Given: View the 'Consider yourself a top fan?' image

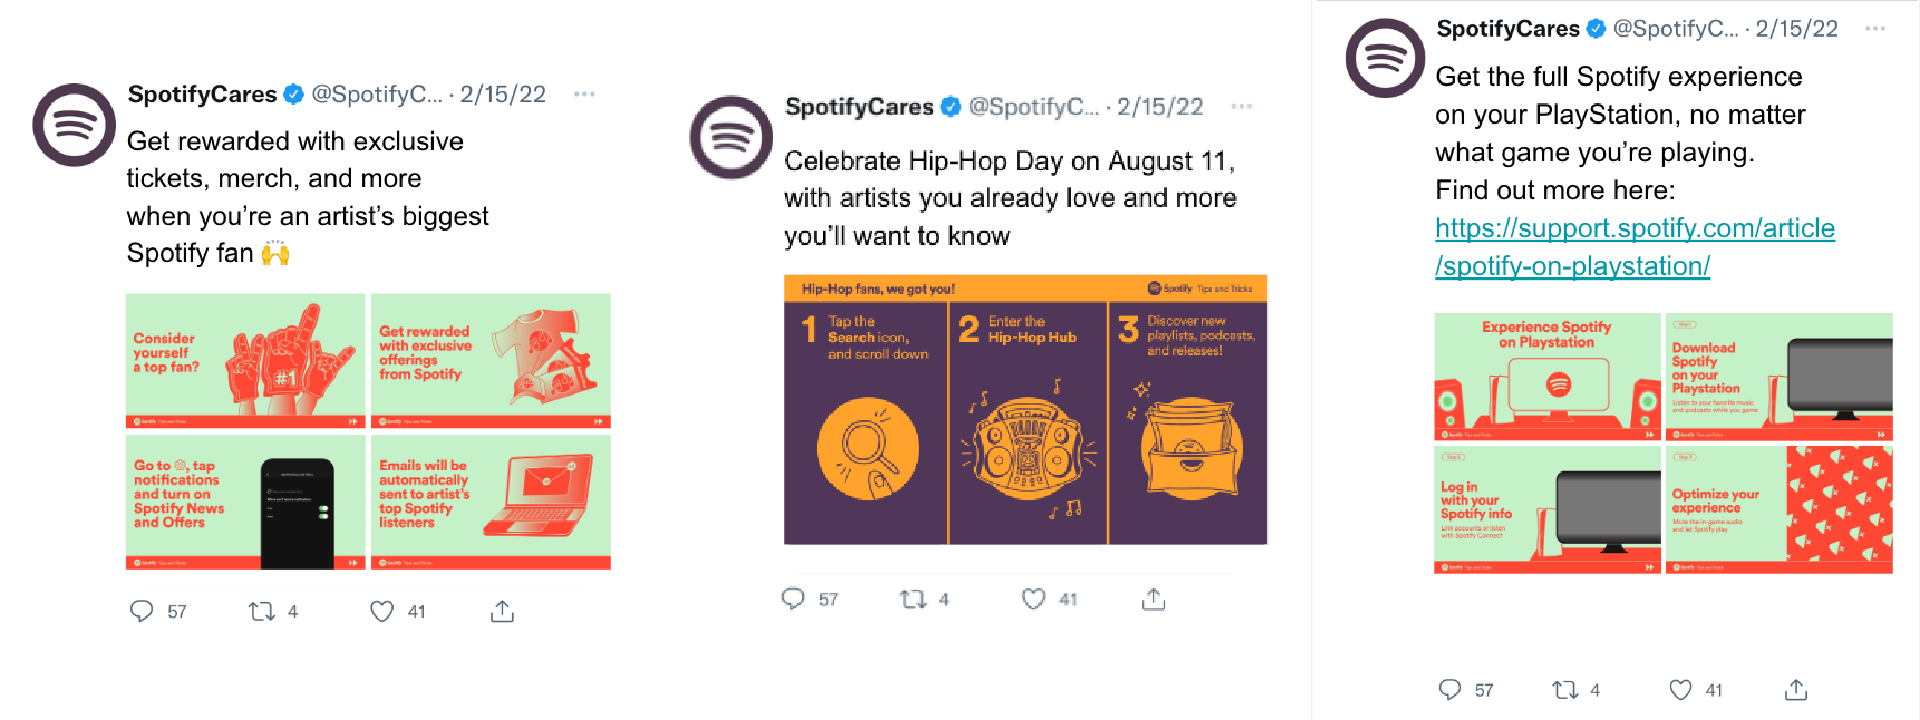Looking at the screenshot, I should (246, 361).
